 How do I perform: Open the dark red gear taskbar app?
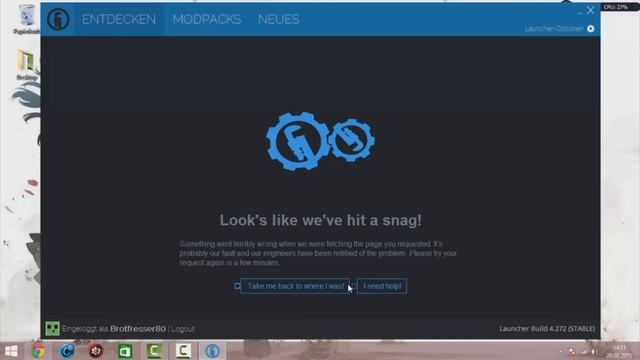pyautogui.click(x=96, y=351)
